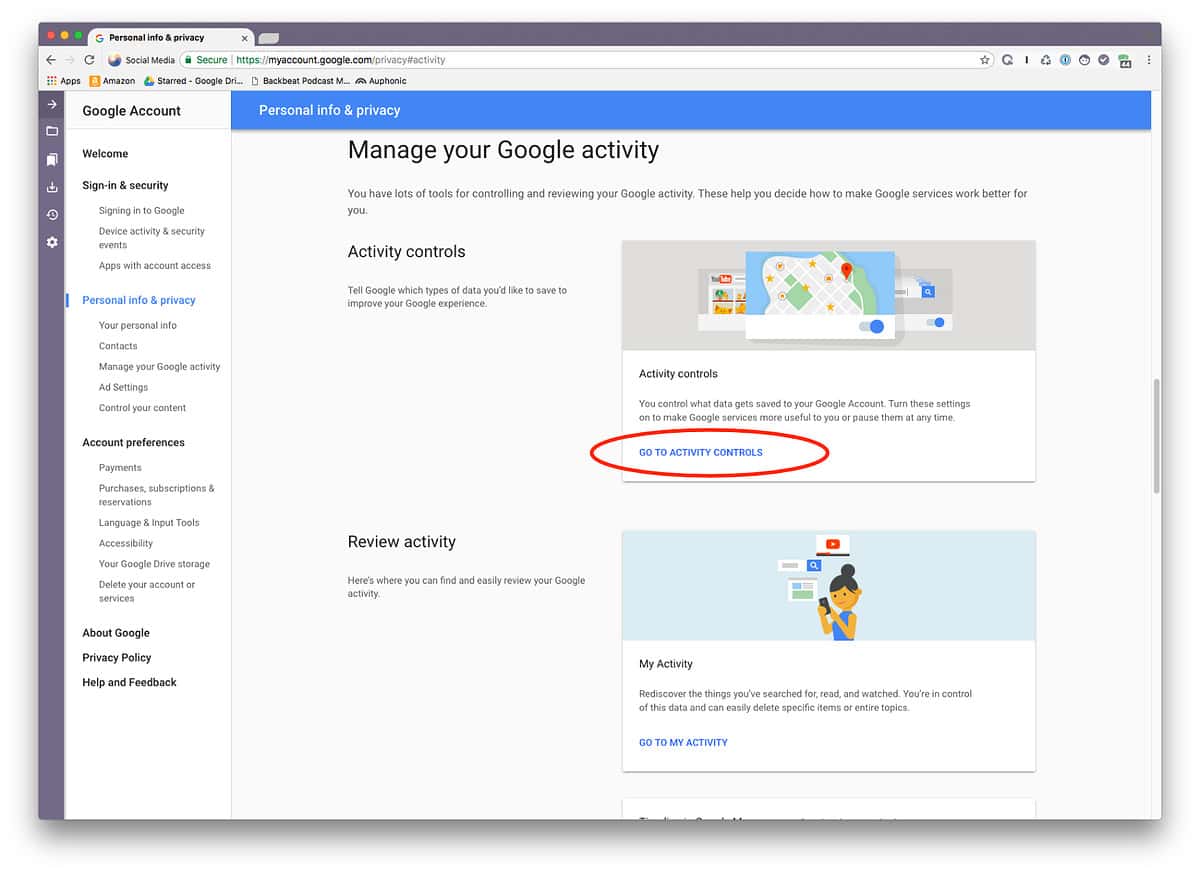Click the address bar URL field
Viewport: 1200px width, 873px height.
[585, 60]
